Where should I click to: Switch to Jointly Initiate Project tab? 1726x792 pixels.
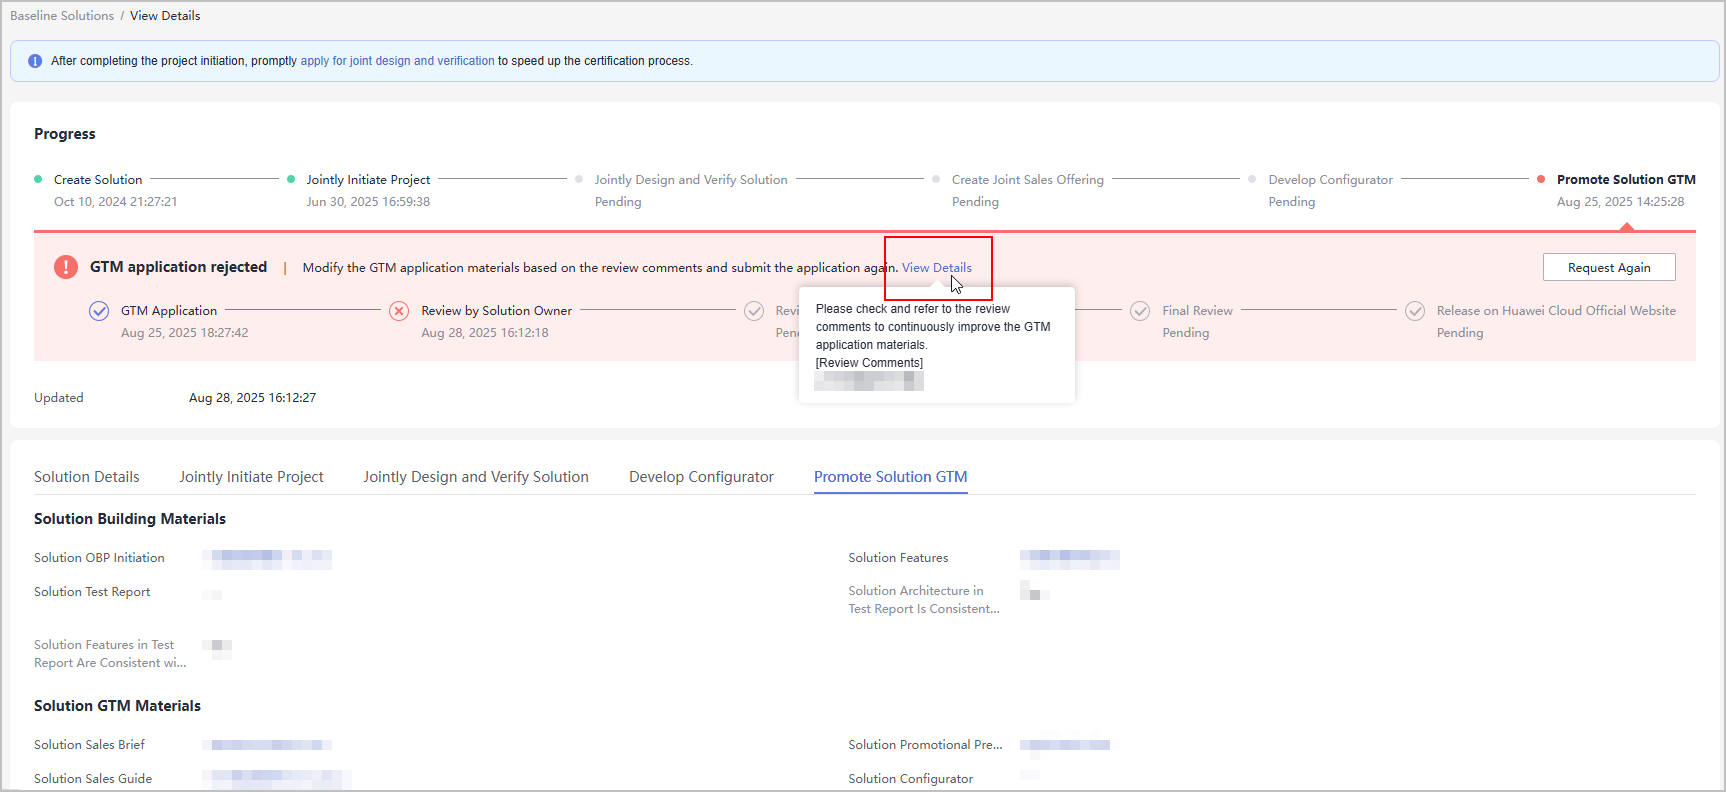251,477
